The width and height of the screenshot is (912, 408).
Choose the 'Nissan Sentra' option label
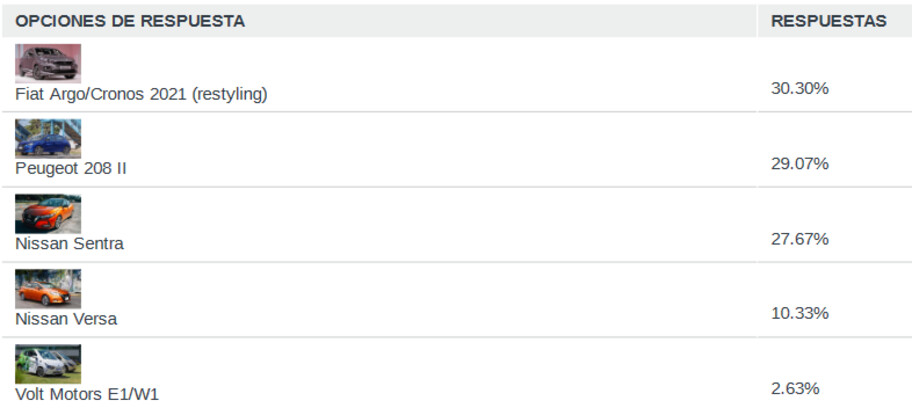(x=70, y=244)
